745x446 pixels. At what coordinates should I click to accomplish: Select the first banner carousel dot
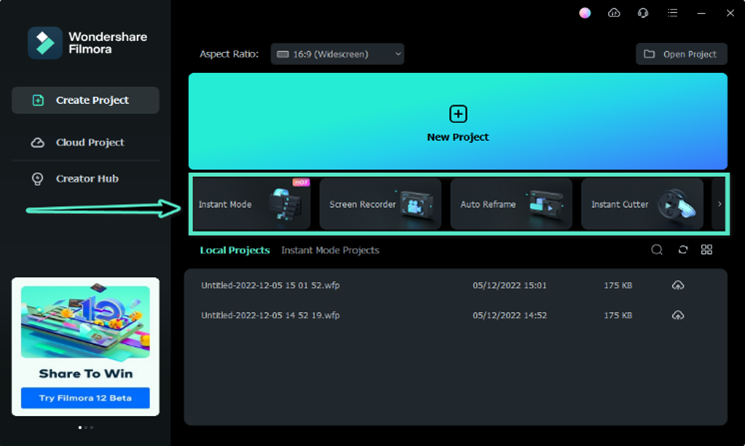point(80,427)
